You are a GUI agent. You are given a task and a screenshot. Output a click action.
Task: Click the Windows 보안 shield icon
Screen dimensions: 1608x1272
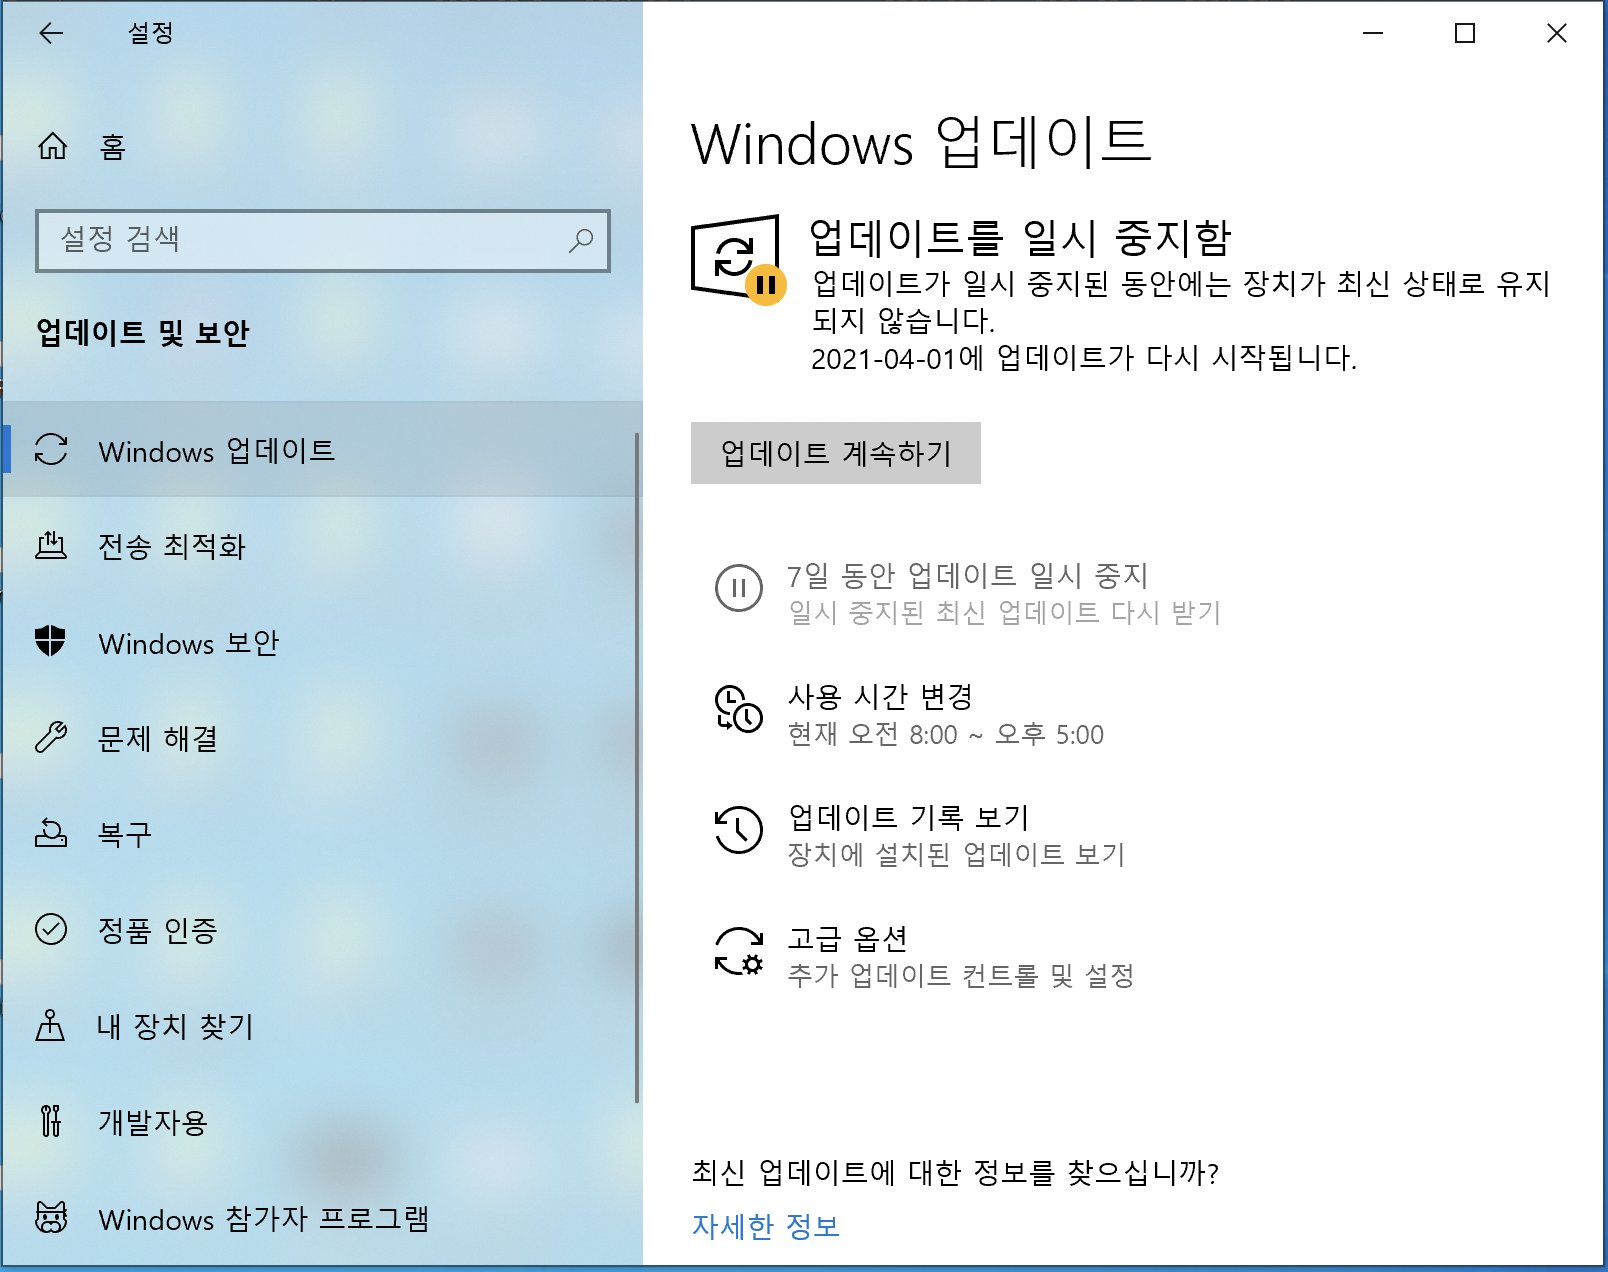coord(51,641)
